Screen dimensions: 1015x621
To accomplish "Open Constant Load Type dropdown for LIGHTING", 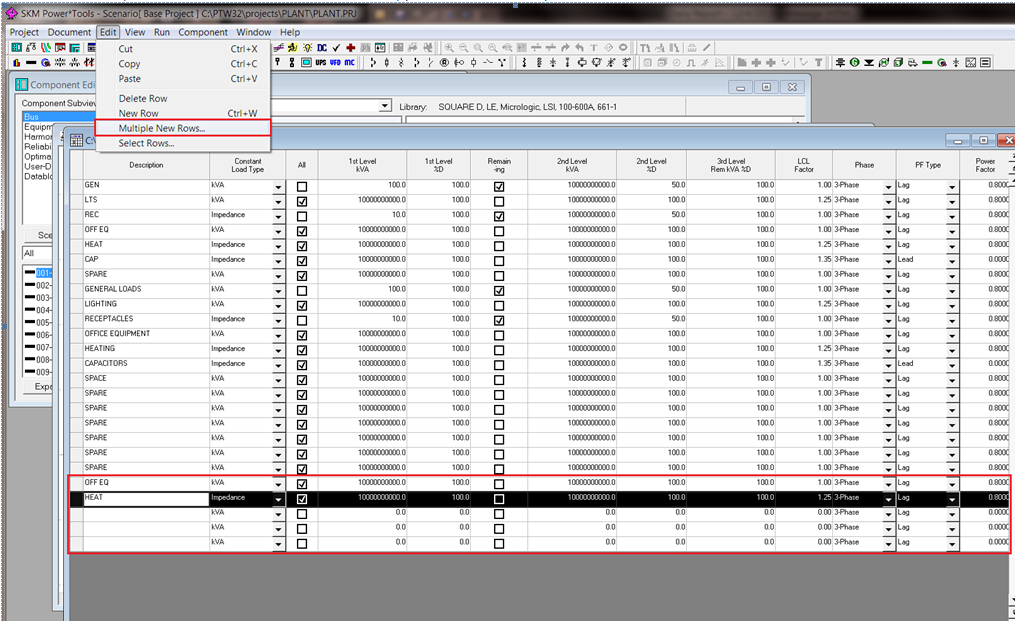I will coord(278,305).
